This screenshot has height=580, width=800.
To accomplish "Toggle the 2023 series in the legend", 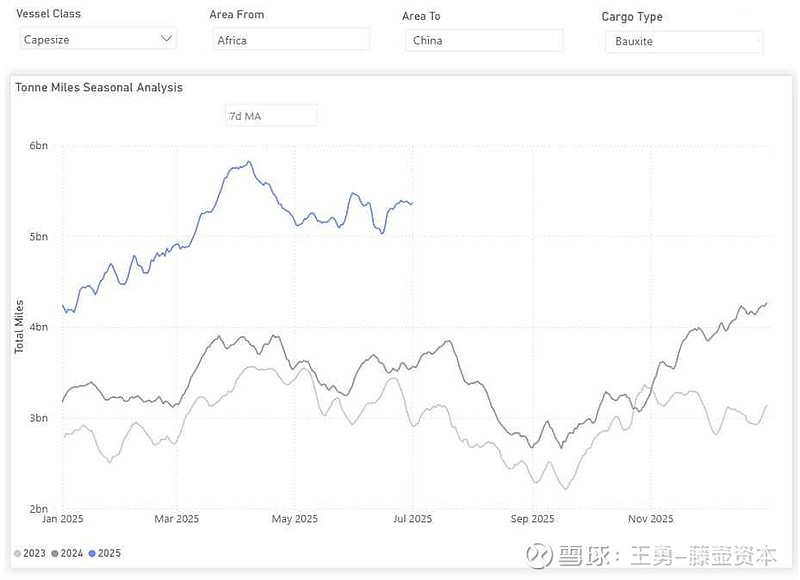I will pos(30,553).
